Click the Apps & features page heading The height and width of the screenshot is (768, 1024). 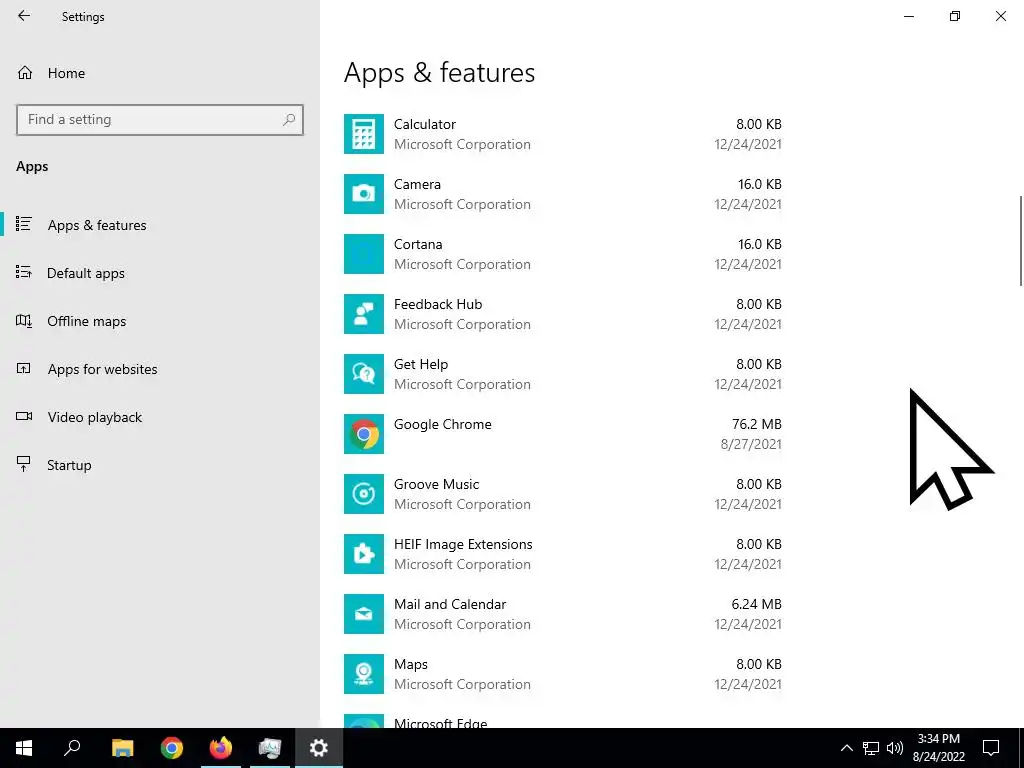pyautogui.click(x=440, y=72)
